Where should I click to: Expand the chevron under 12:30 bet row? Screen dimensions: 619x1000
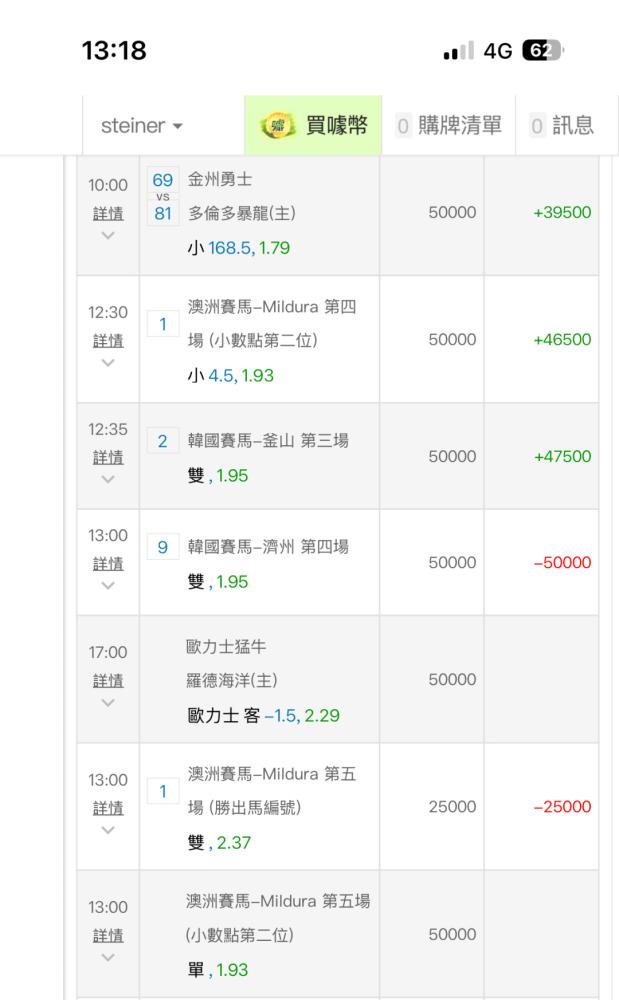(108, 363)
